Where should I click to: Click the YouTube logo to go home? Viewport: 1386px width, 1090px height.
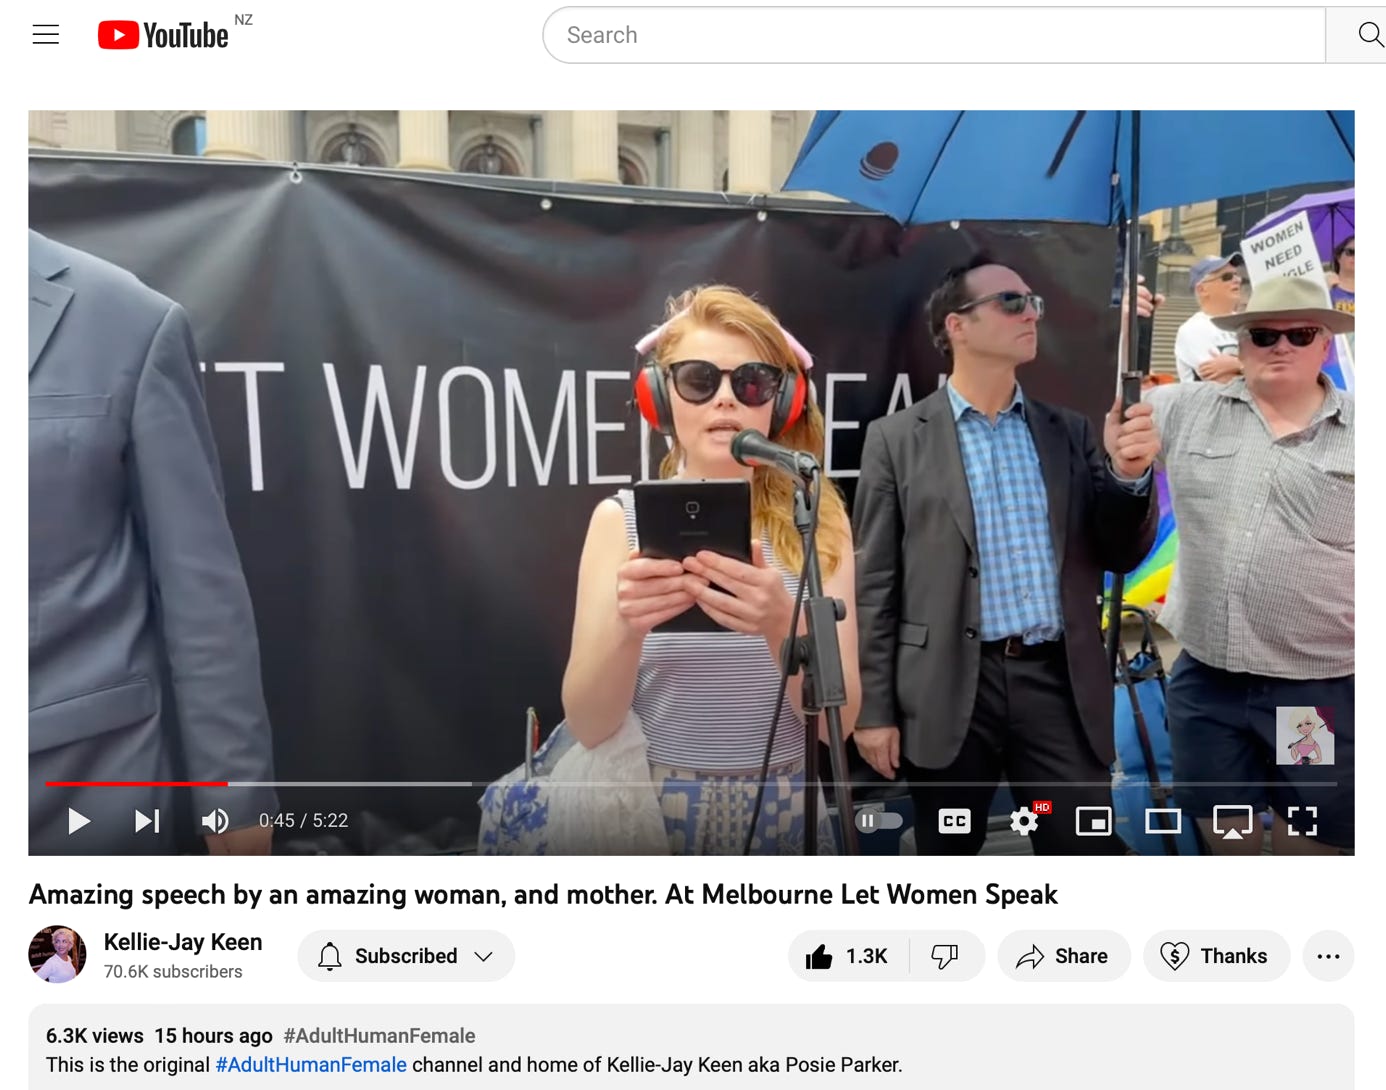point(164,35)
